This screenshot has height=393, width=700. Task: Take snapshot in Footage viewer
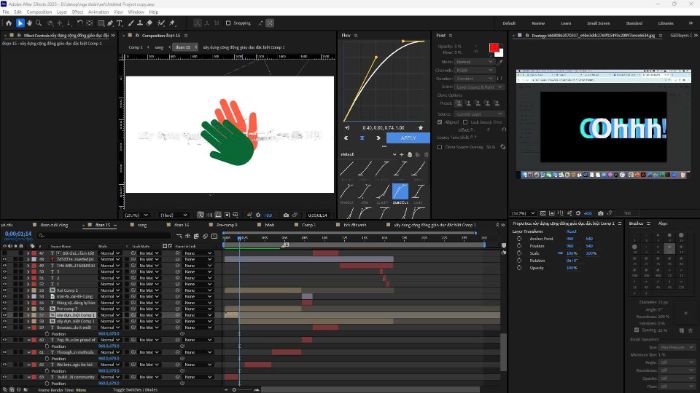point(600,213)
